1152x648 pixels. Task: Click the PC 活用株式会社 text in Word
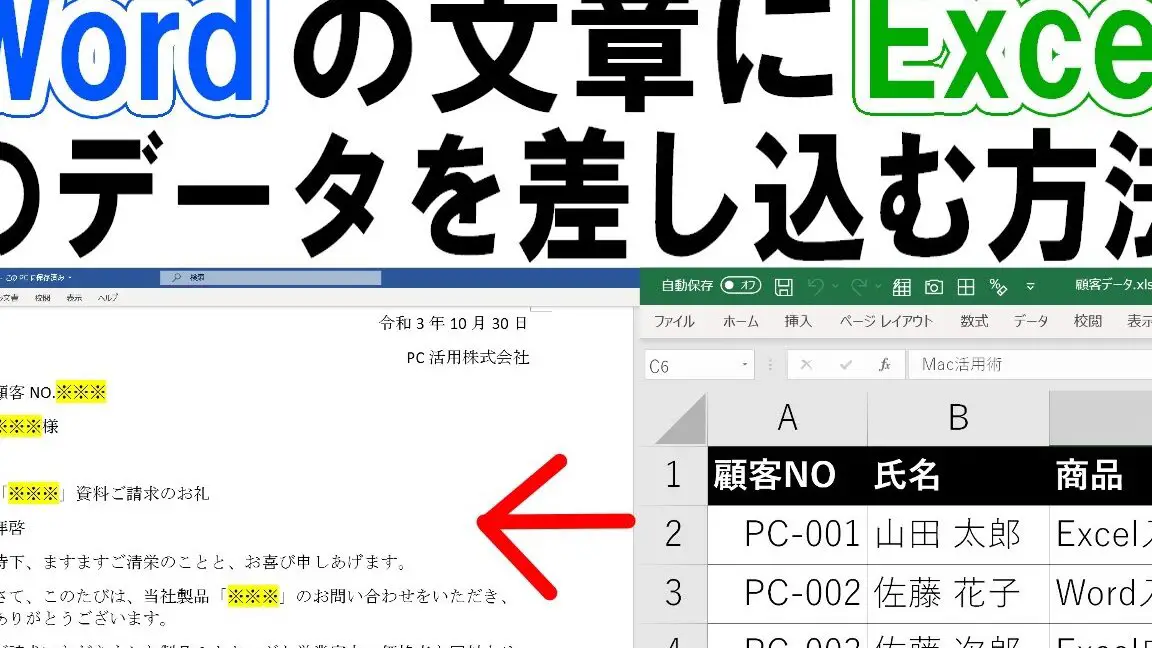tap(467, 358)
